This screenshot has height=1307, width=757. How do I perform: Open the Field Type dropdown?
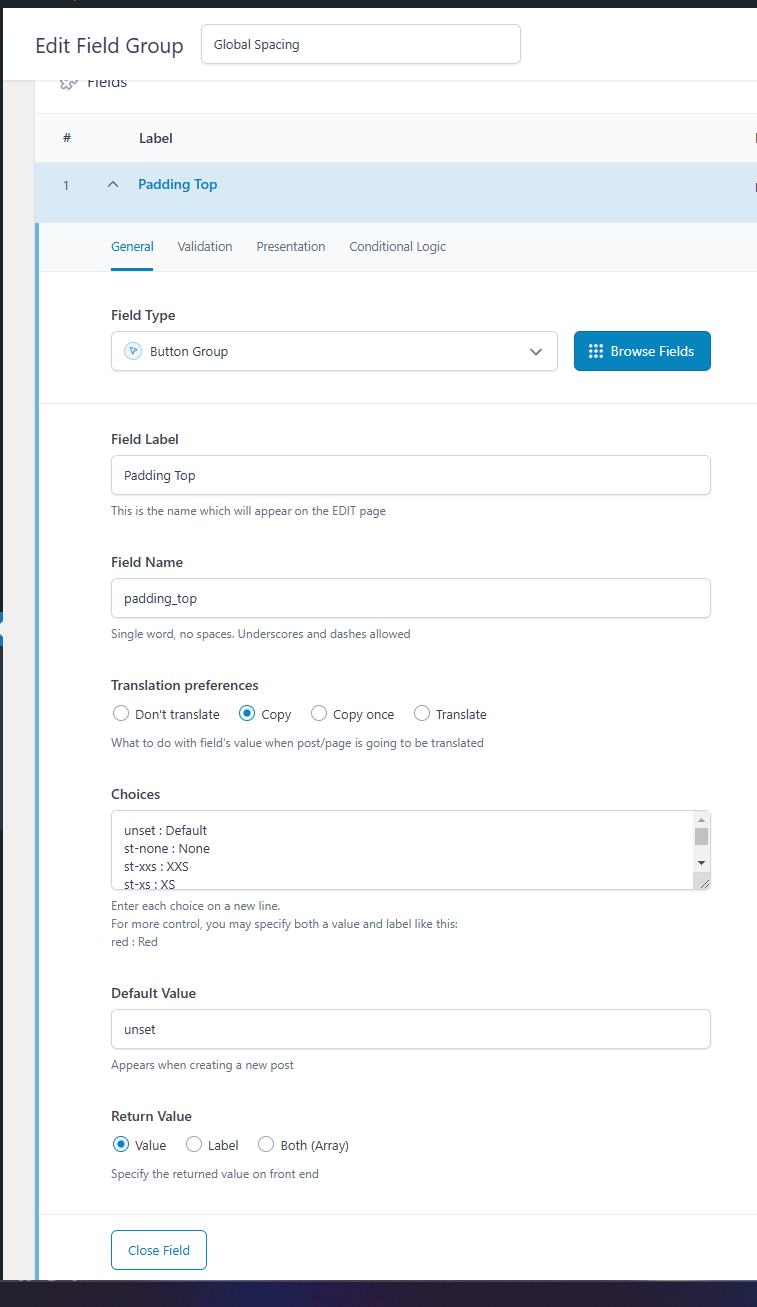click(334, 351)
